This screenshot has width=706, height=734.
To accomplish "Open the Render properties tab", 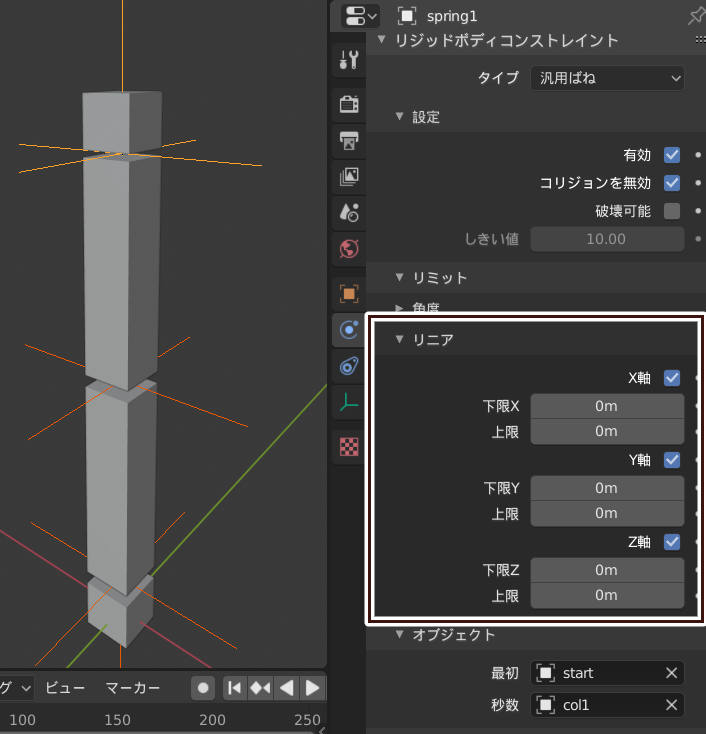I will tap(349, 104).
